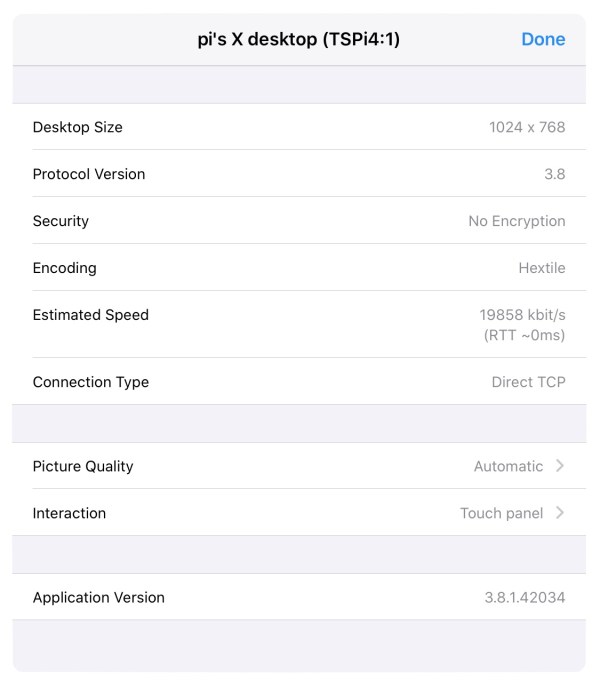Tap the Done button
Image resolution: width=600 pixels, height=690 pixels.
pyautogui.click(x=543, y=39)
